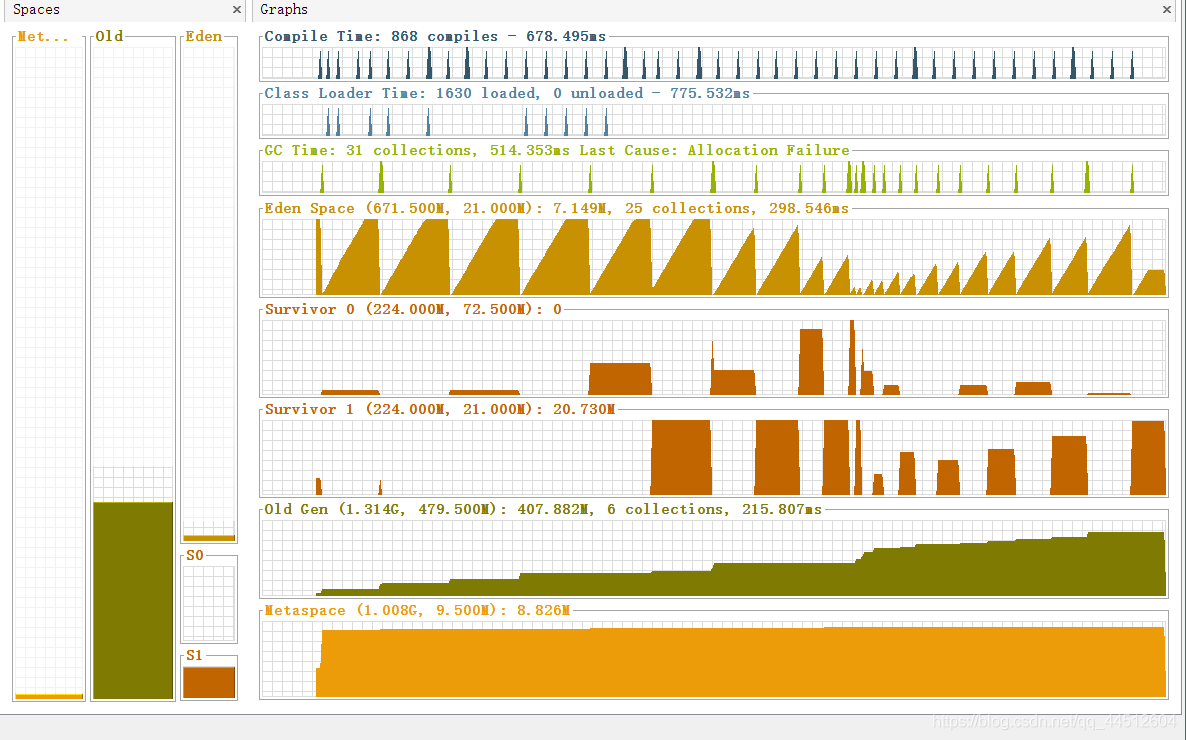Click the GC Time graph area
This screenshot has width=1186, height=740.
click(x=713, y=177)
